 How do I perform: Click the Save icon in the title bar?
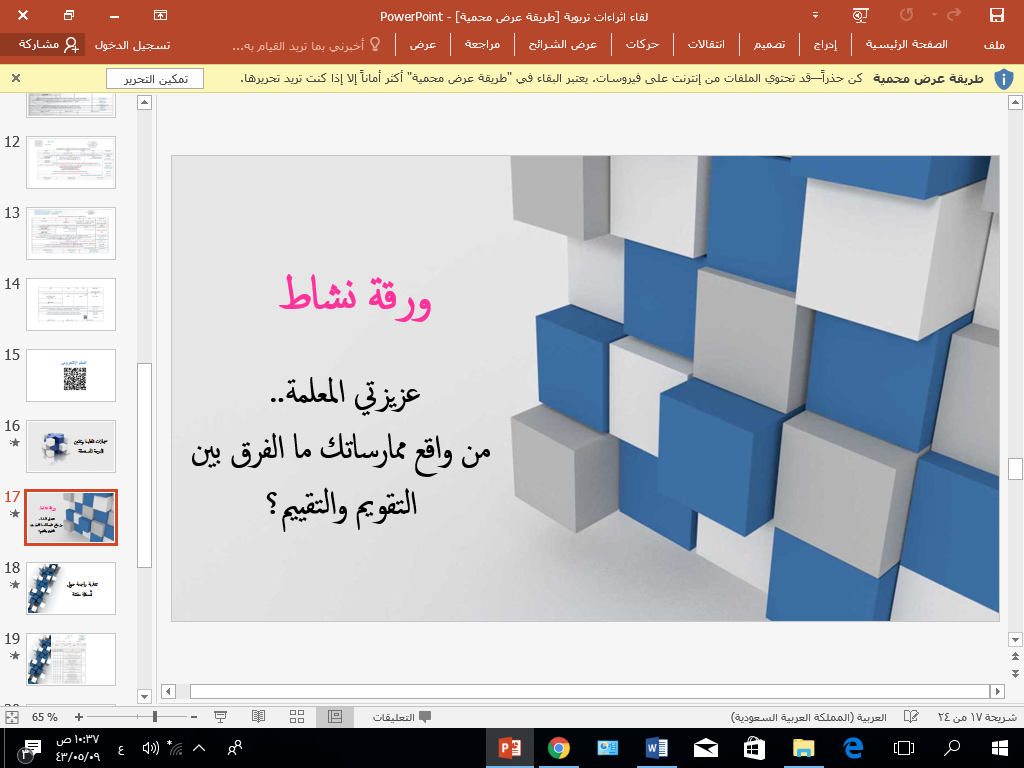996,15
